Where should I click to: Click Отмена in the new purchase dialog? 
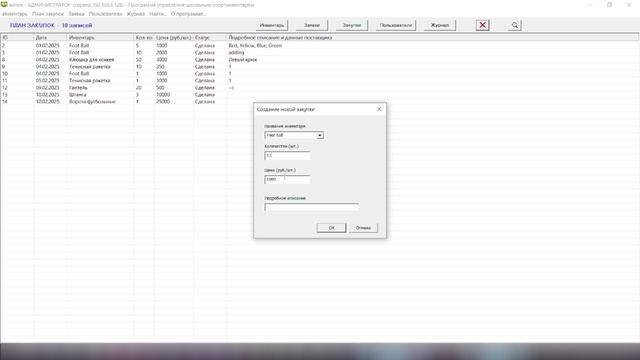click(363, 228)
